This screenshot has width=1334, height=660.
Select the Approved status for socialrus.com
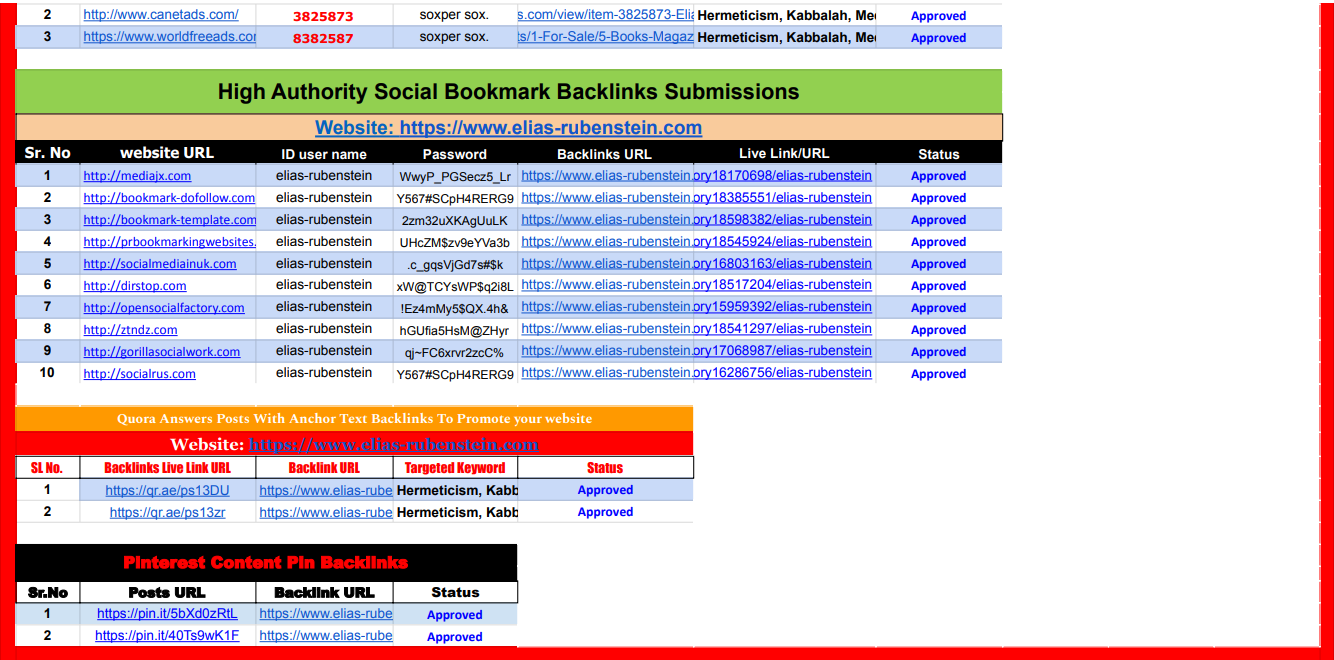point(938,374)
